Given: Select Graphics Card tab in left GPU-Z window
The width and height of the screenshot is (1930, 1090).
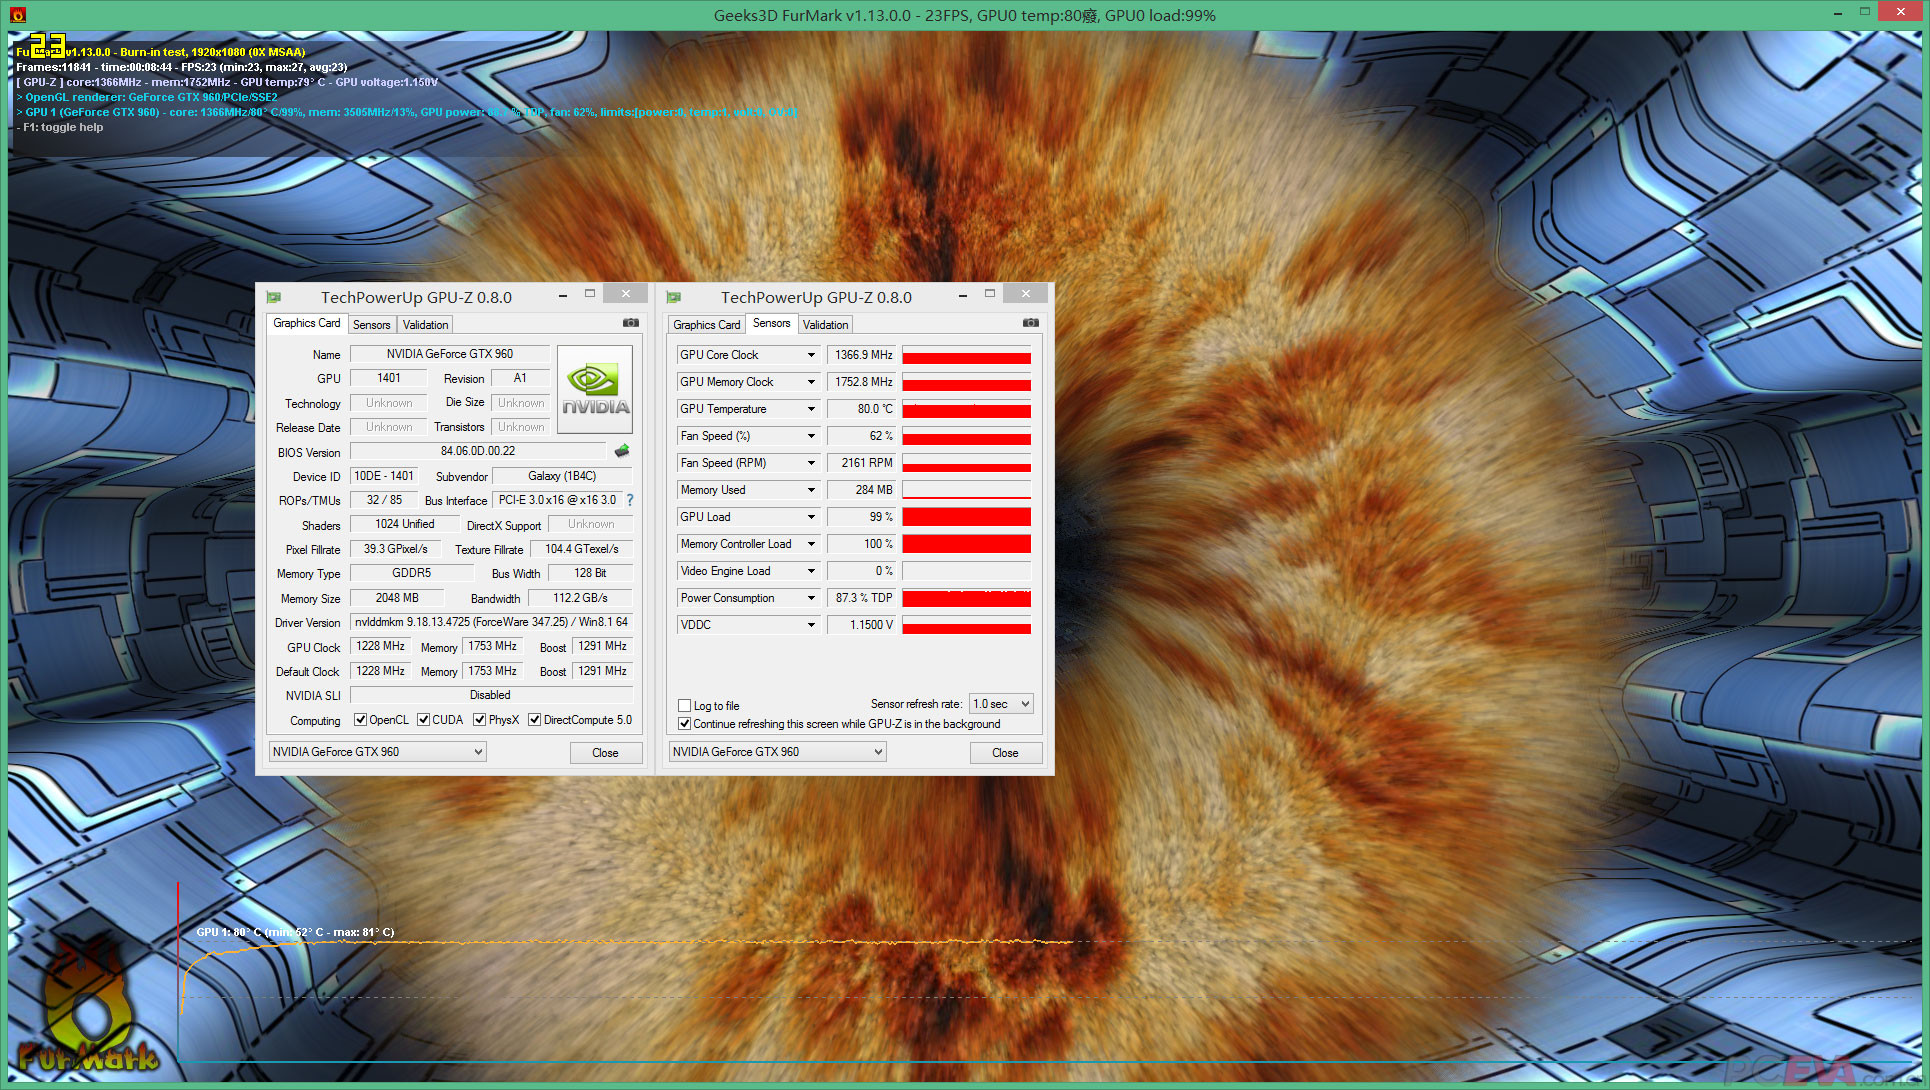Looking at the screenshot, I should (306, 323).
